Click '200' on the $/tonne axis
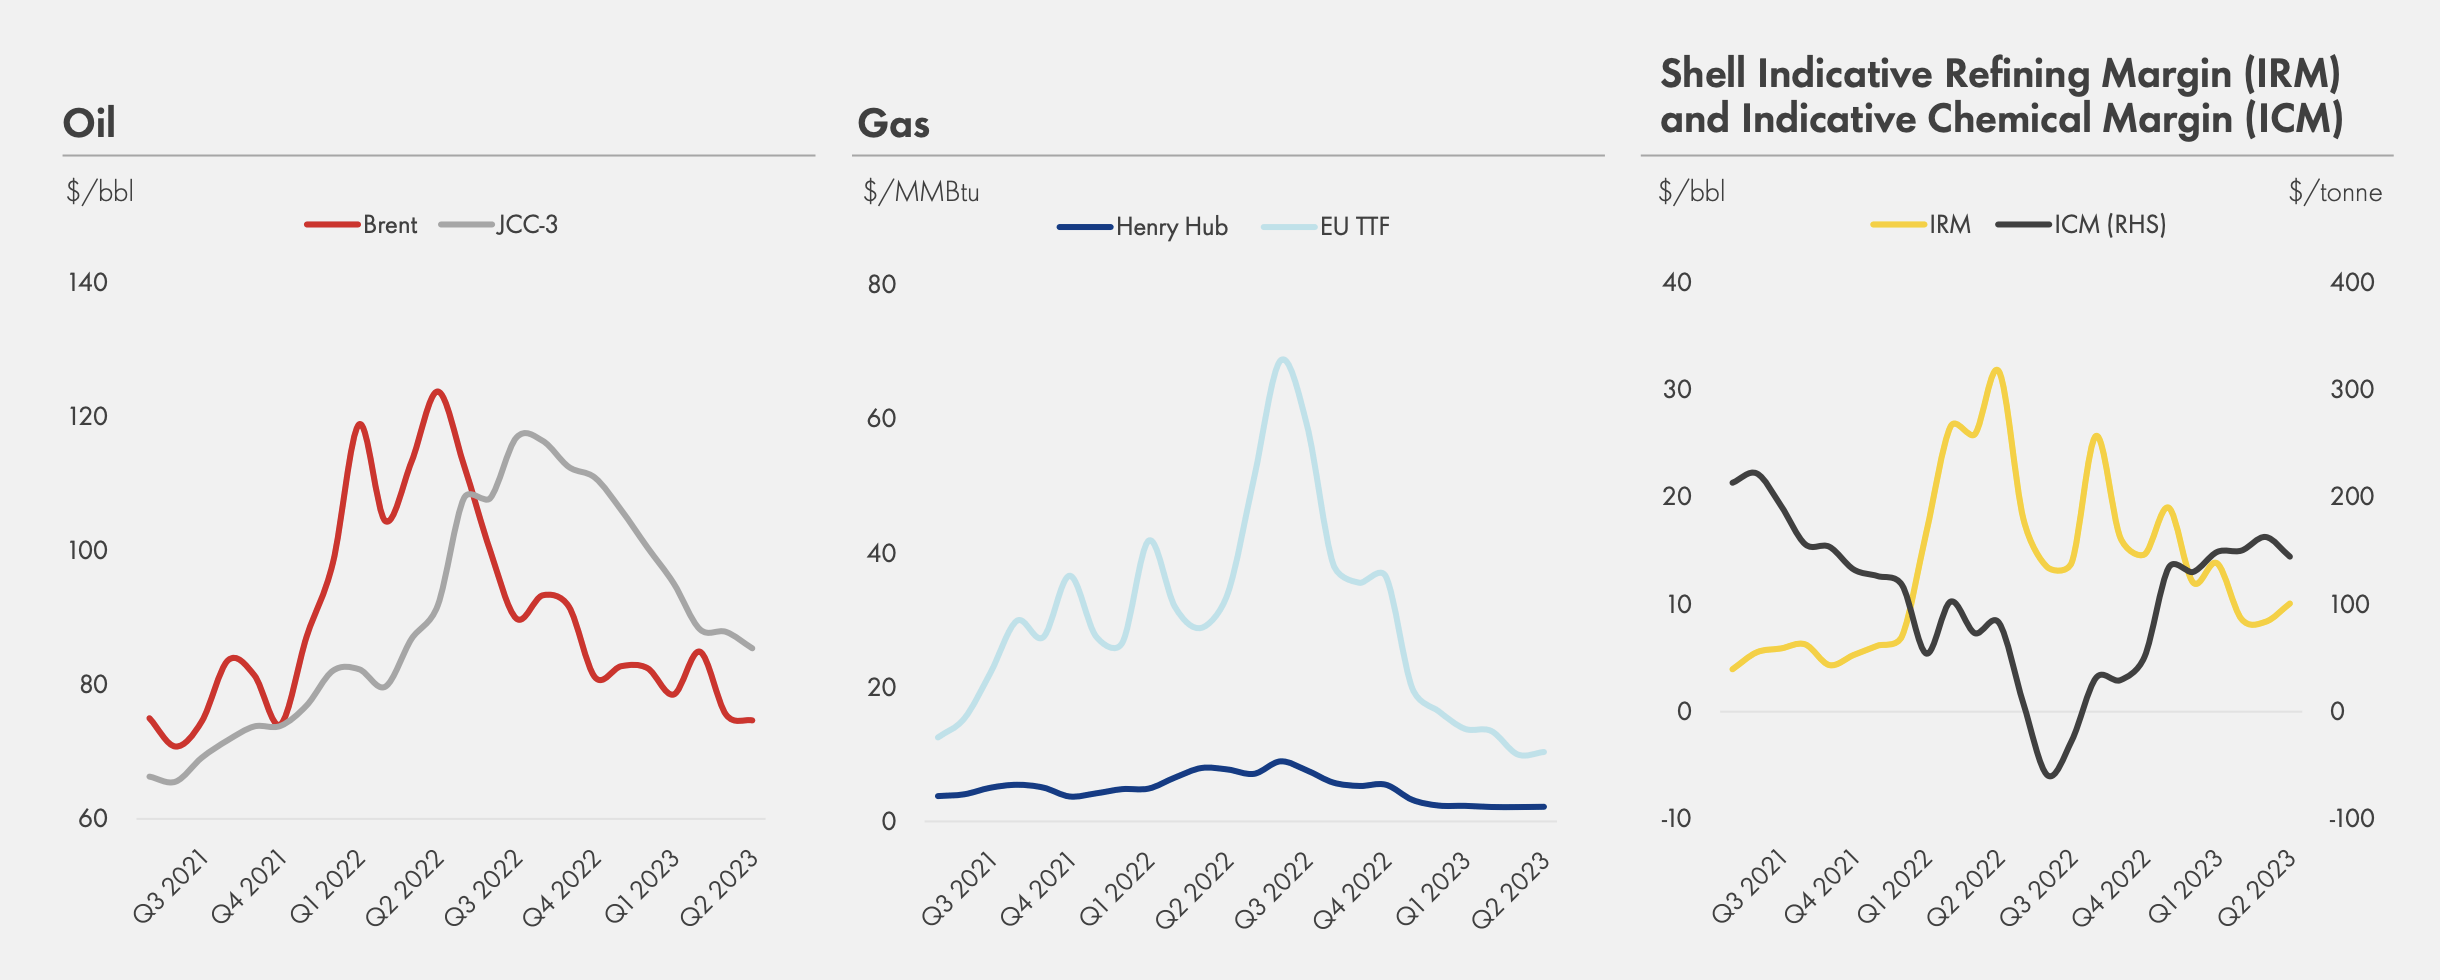This screenshot has width=2440, height=980. pos(2352,496)
